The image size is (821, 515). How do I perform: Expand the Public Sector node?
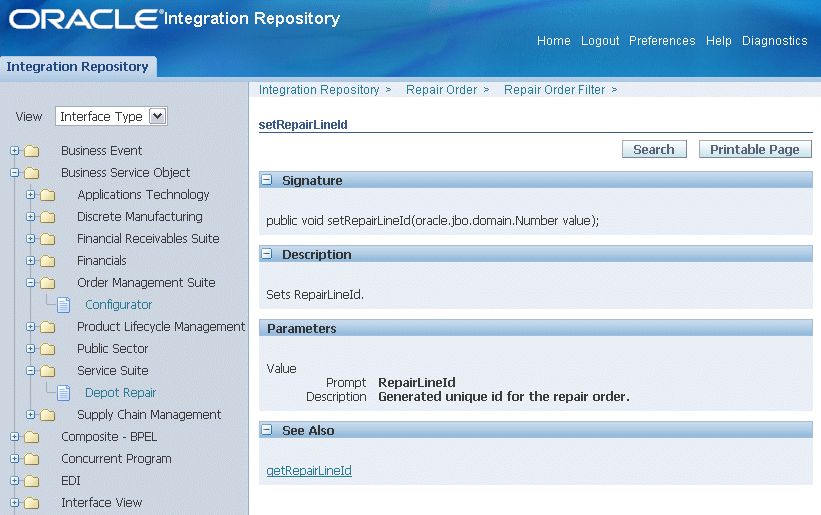coord(30,349)
